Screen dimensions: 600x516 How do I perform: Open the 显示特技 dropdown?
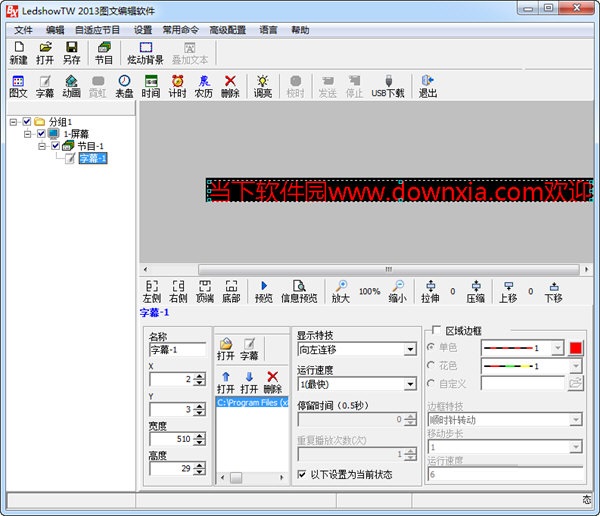click(410, 349)
